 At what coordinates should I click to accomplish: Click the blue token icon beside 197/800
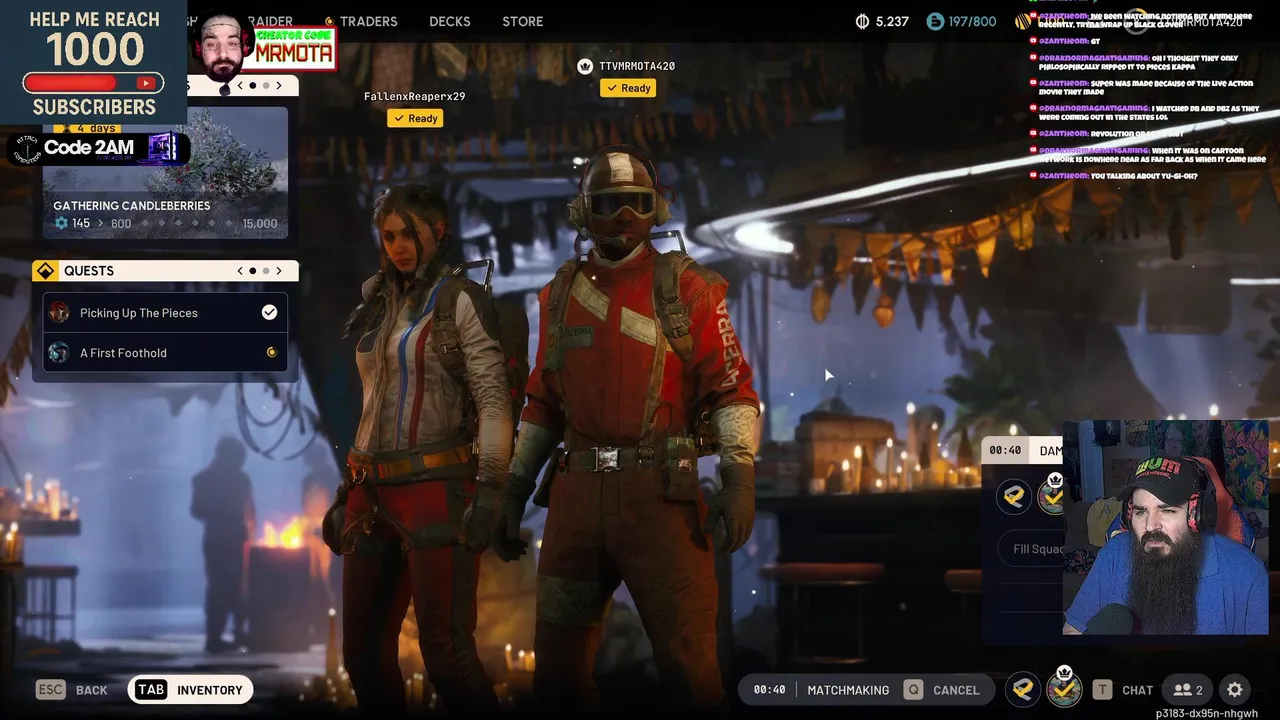tap(935, 21)
